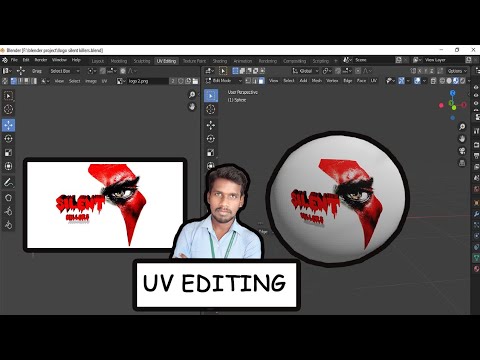Switch to rendered viewport shading
The height and width of the screenshot is (360, 480).
(462, 81)
